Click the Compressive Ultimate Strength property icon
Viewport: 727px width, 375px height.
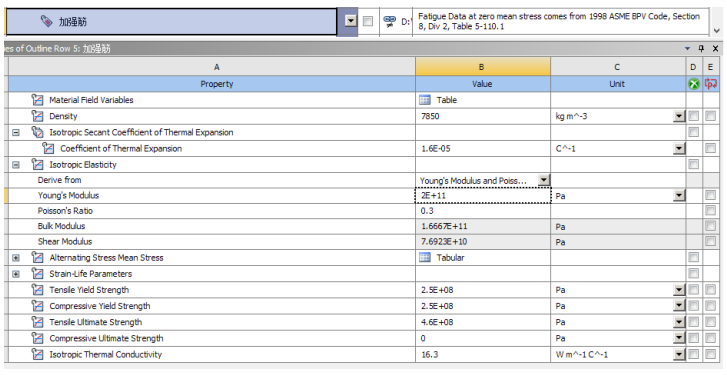(37, 338)
